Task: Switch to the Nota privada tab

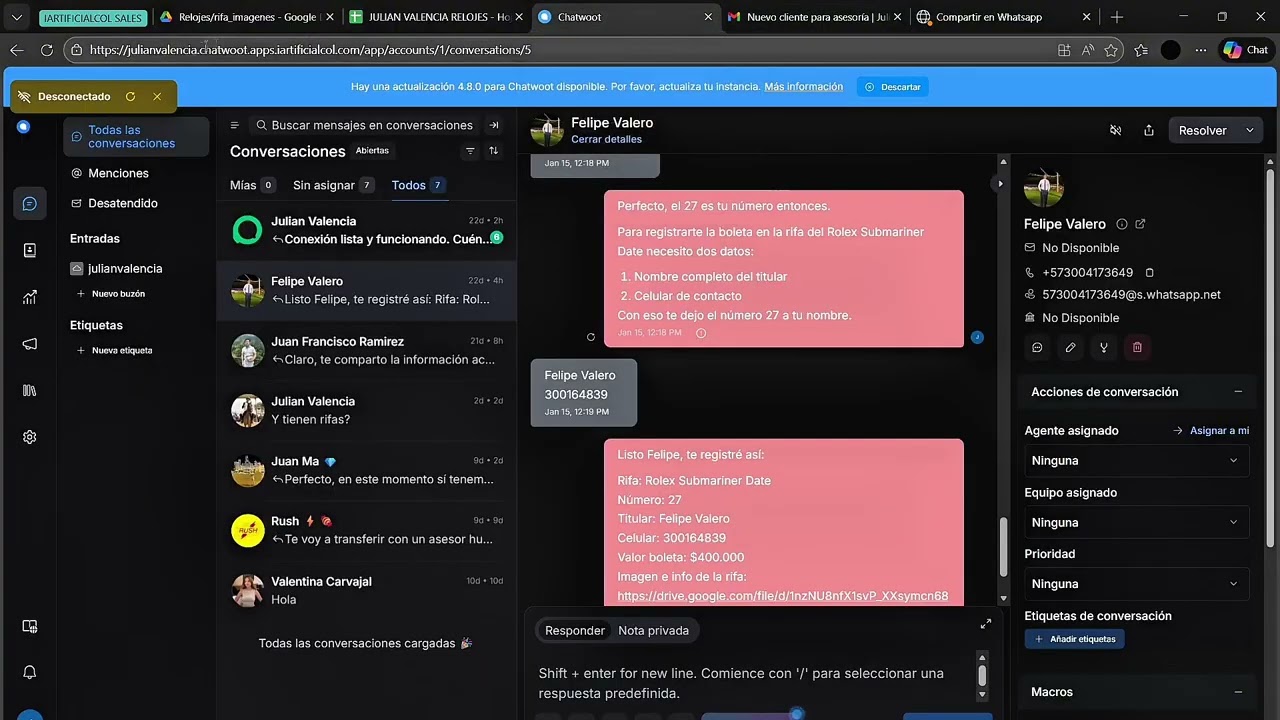Action: point(653,631)
